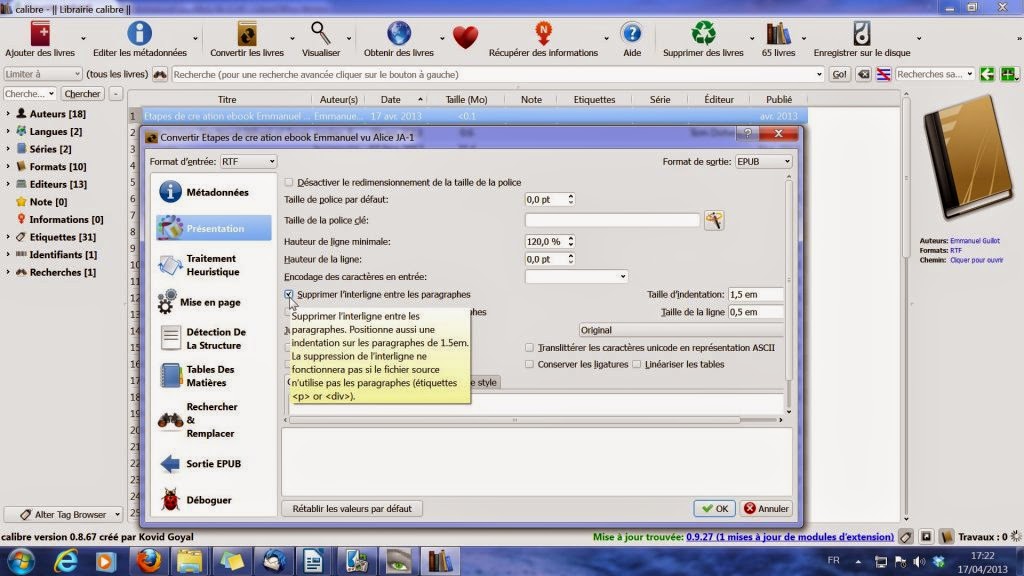Click the volume icon in system tray
Image resolution: width=1024 pixels, height=576 pixels.
click(x=920, y=562)
